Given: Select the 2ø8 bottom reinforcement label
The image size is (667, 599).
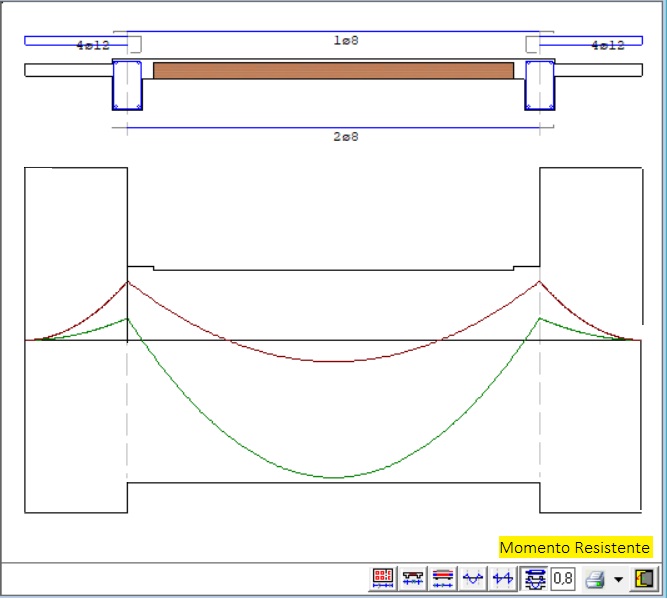Looking at the screenshot, I should pos(346,137).
